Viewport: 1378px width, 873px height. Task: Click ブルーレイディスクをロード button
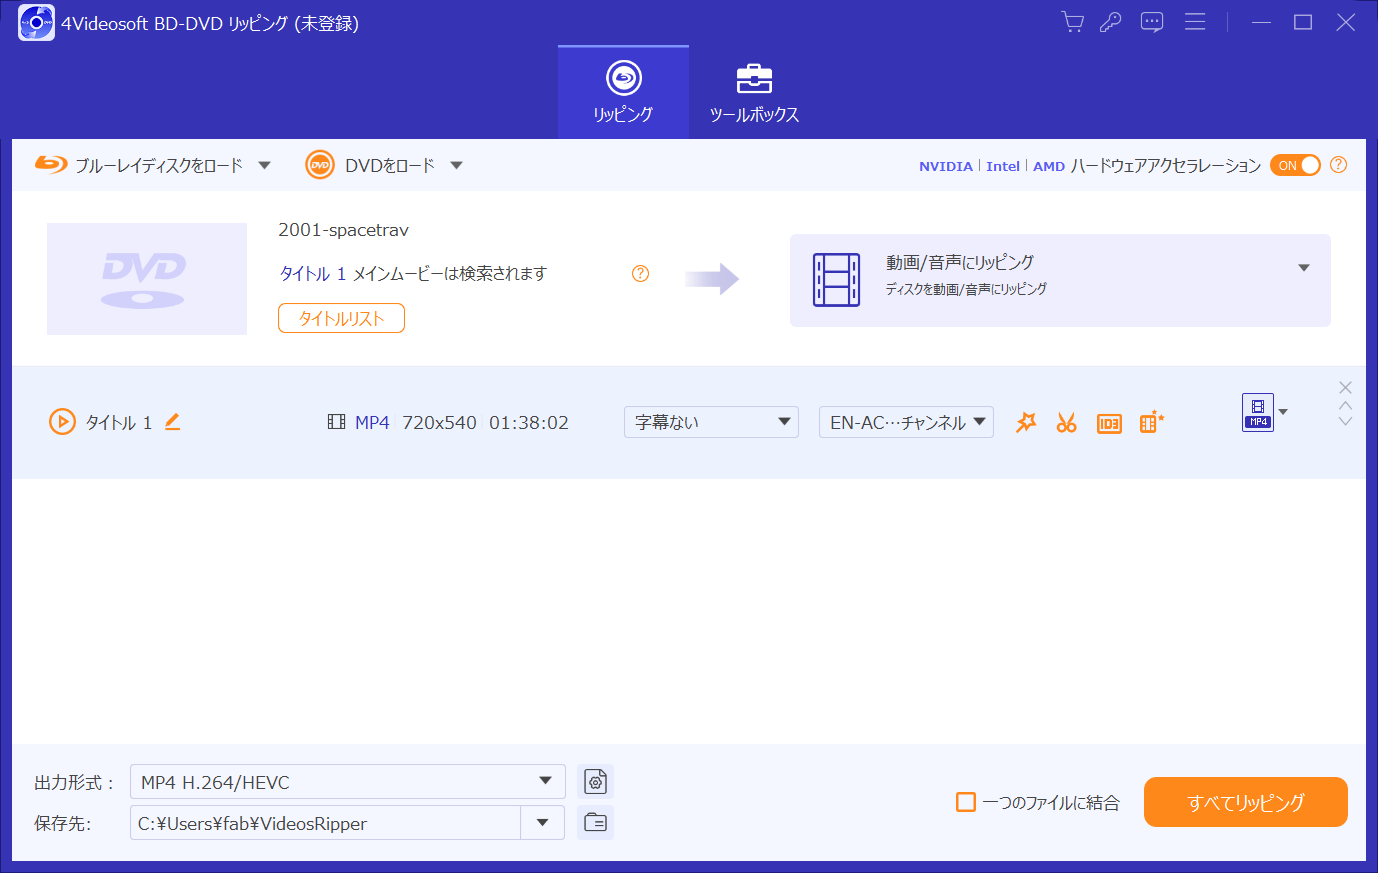(139, 165)
